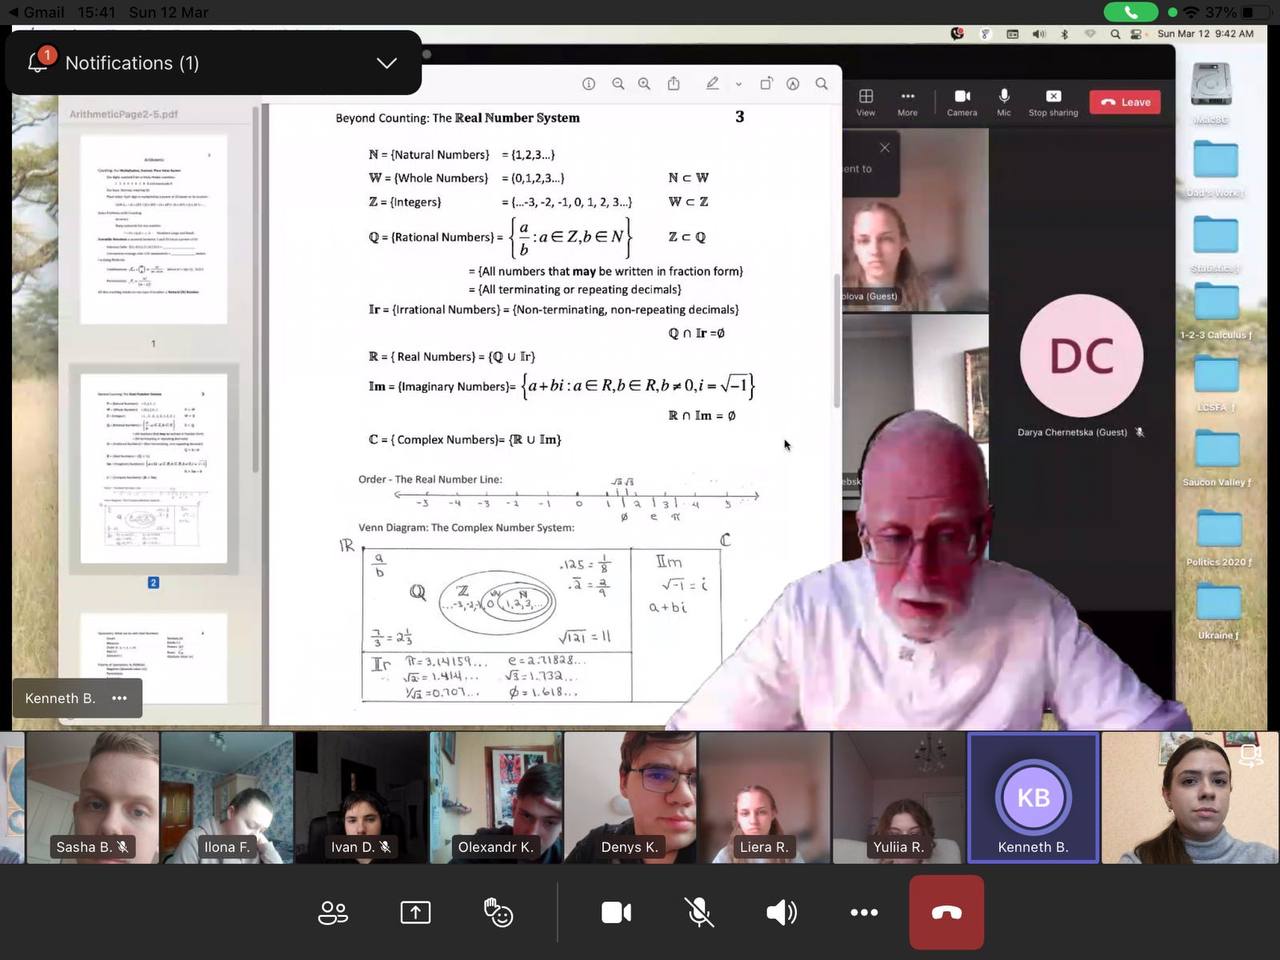Select the PDF markup pen tool
The width and height of the screenshot is (1280, 960).
(712, 84)
